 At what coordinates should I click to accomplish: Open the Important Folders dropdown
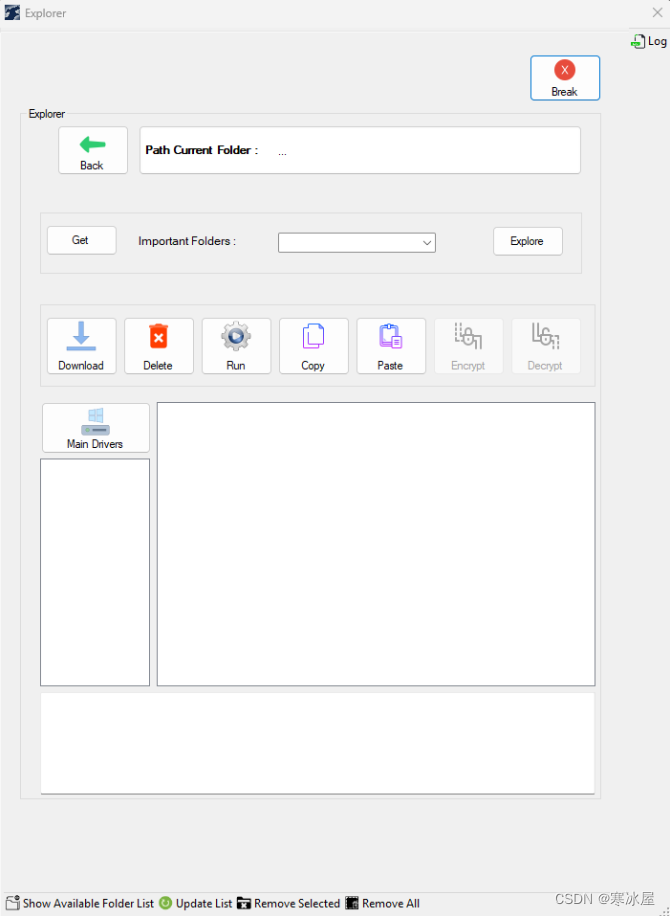[x=356, y=242]
